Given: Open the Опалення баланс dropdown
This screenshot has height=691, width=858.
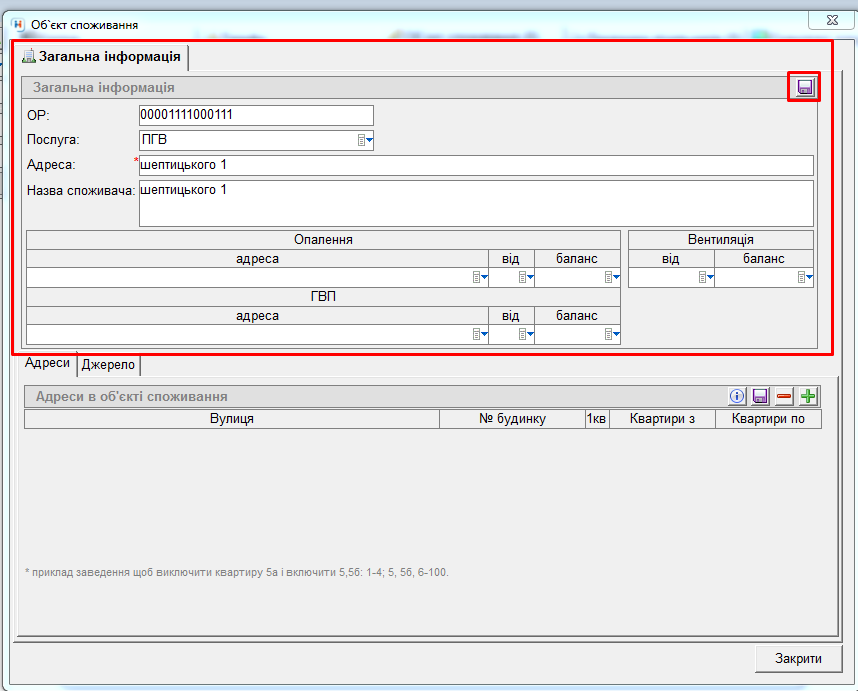Looking at the screenshot, I should pos(612,278).
